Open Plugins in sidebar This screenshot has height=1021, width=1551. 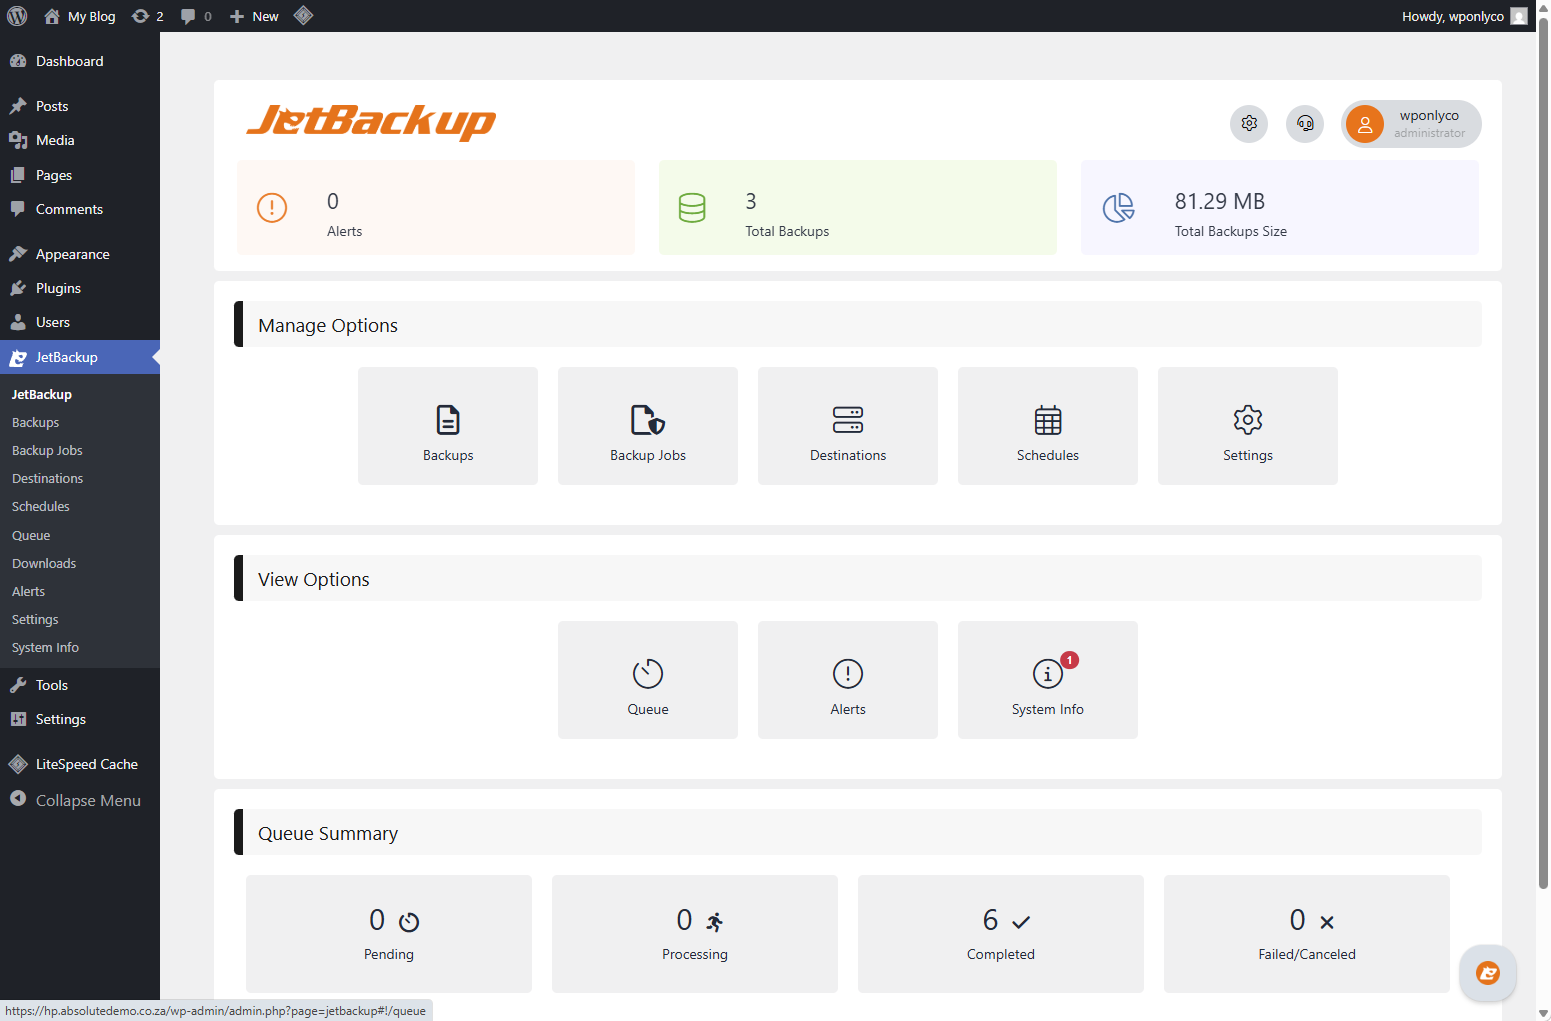pos(80,288)
